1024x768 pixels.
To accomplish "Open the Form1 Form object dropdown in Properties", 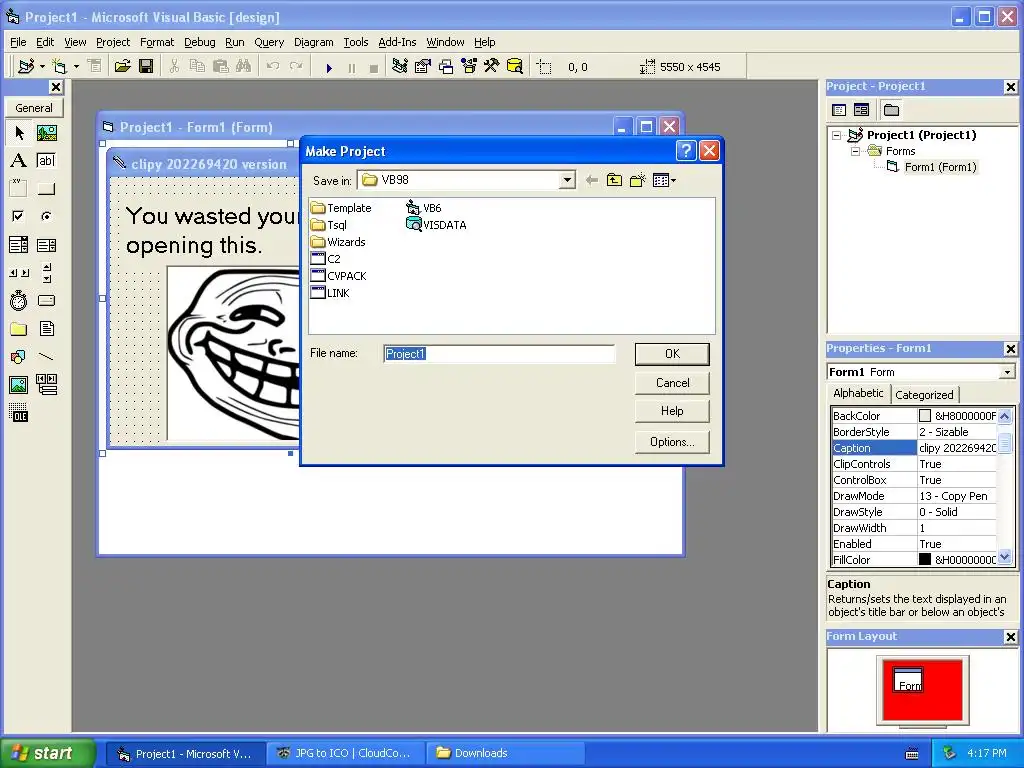I will click(1007, 372).
